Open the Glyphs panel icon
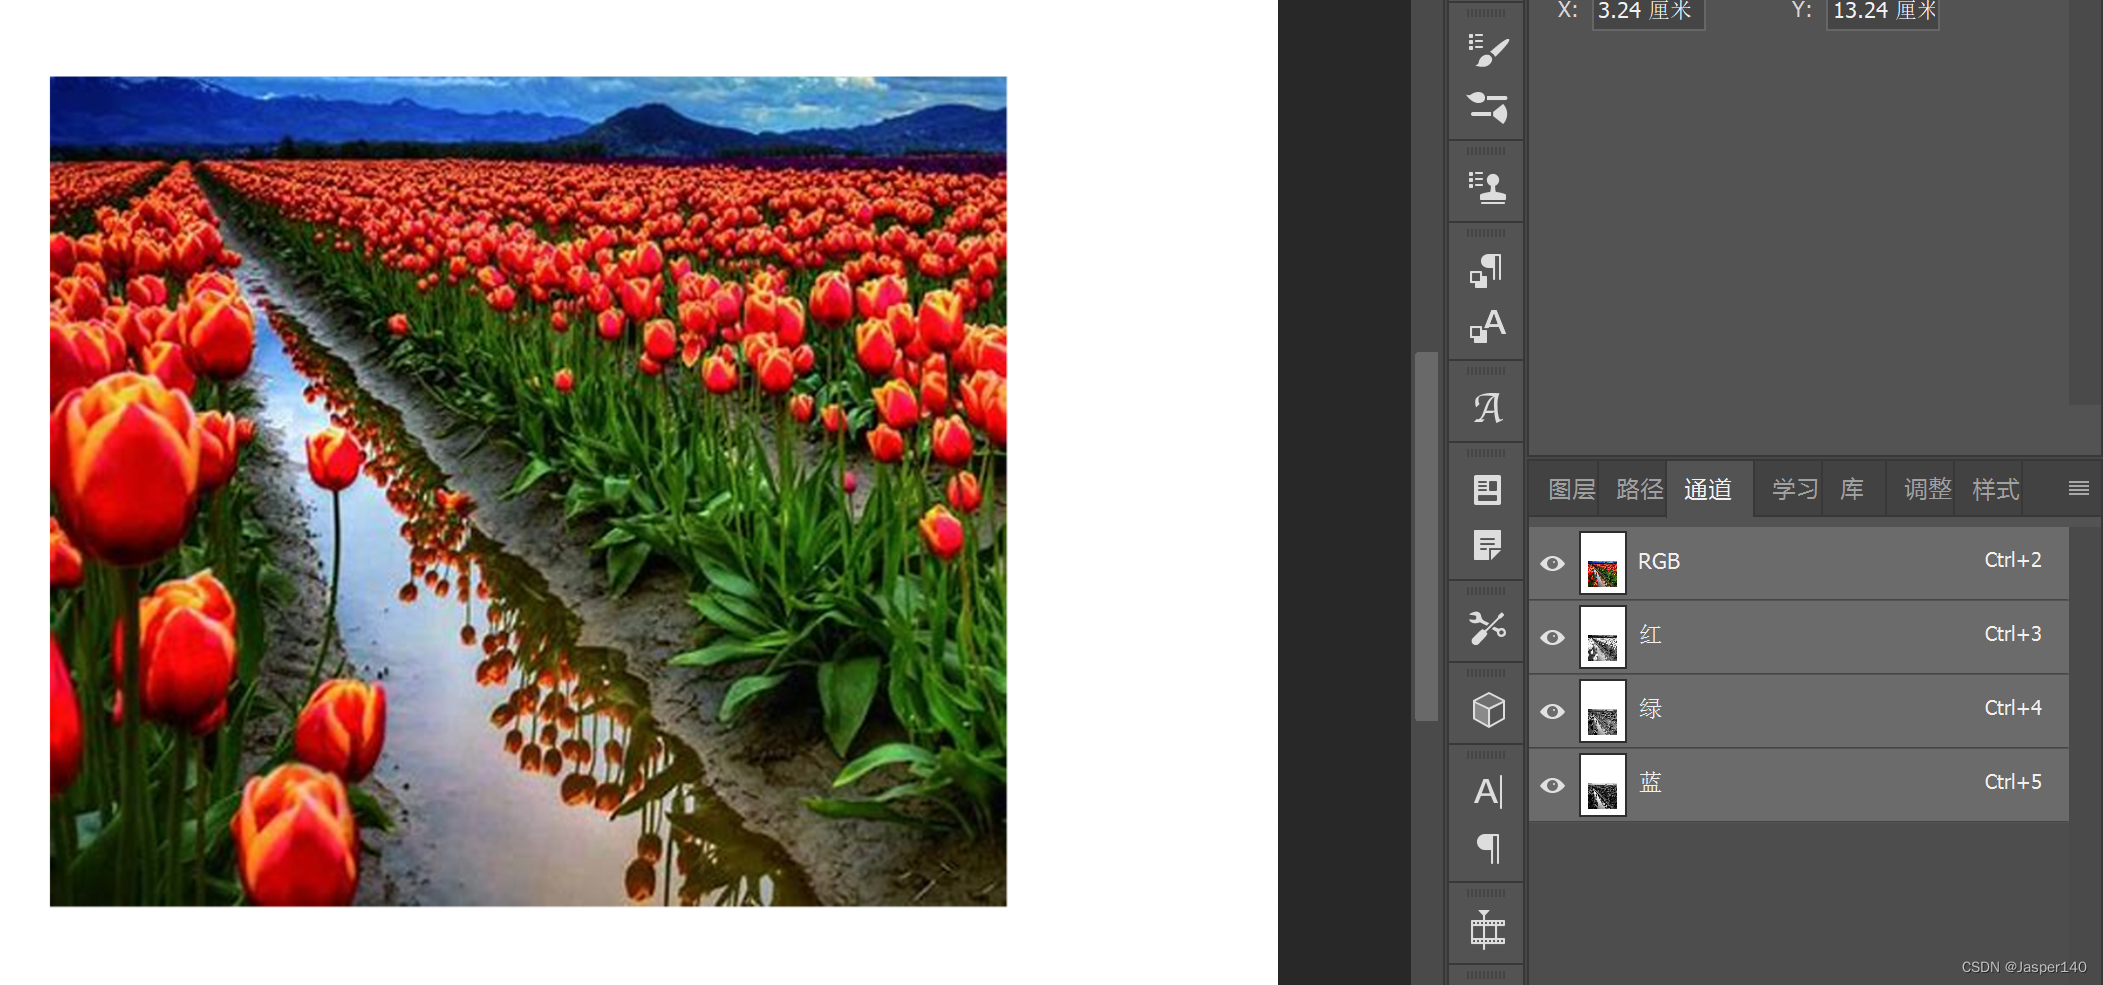This screenshot has width=2103, height=985. tap(1487, 407)
